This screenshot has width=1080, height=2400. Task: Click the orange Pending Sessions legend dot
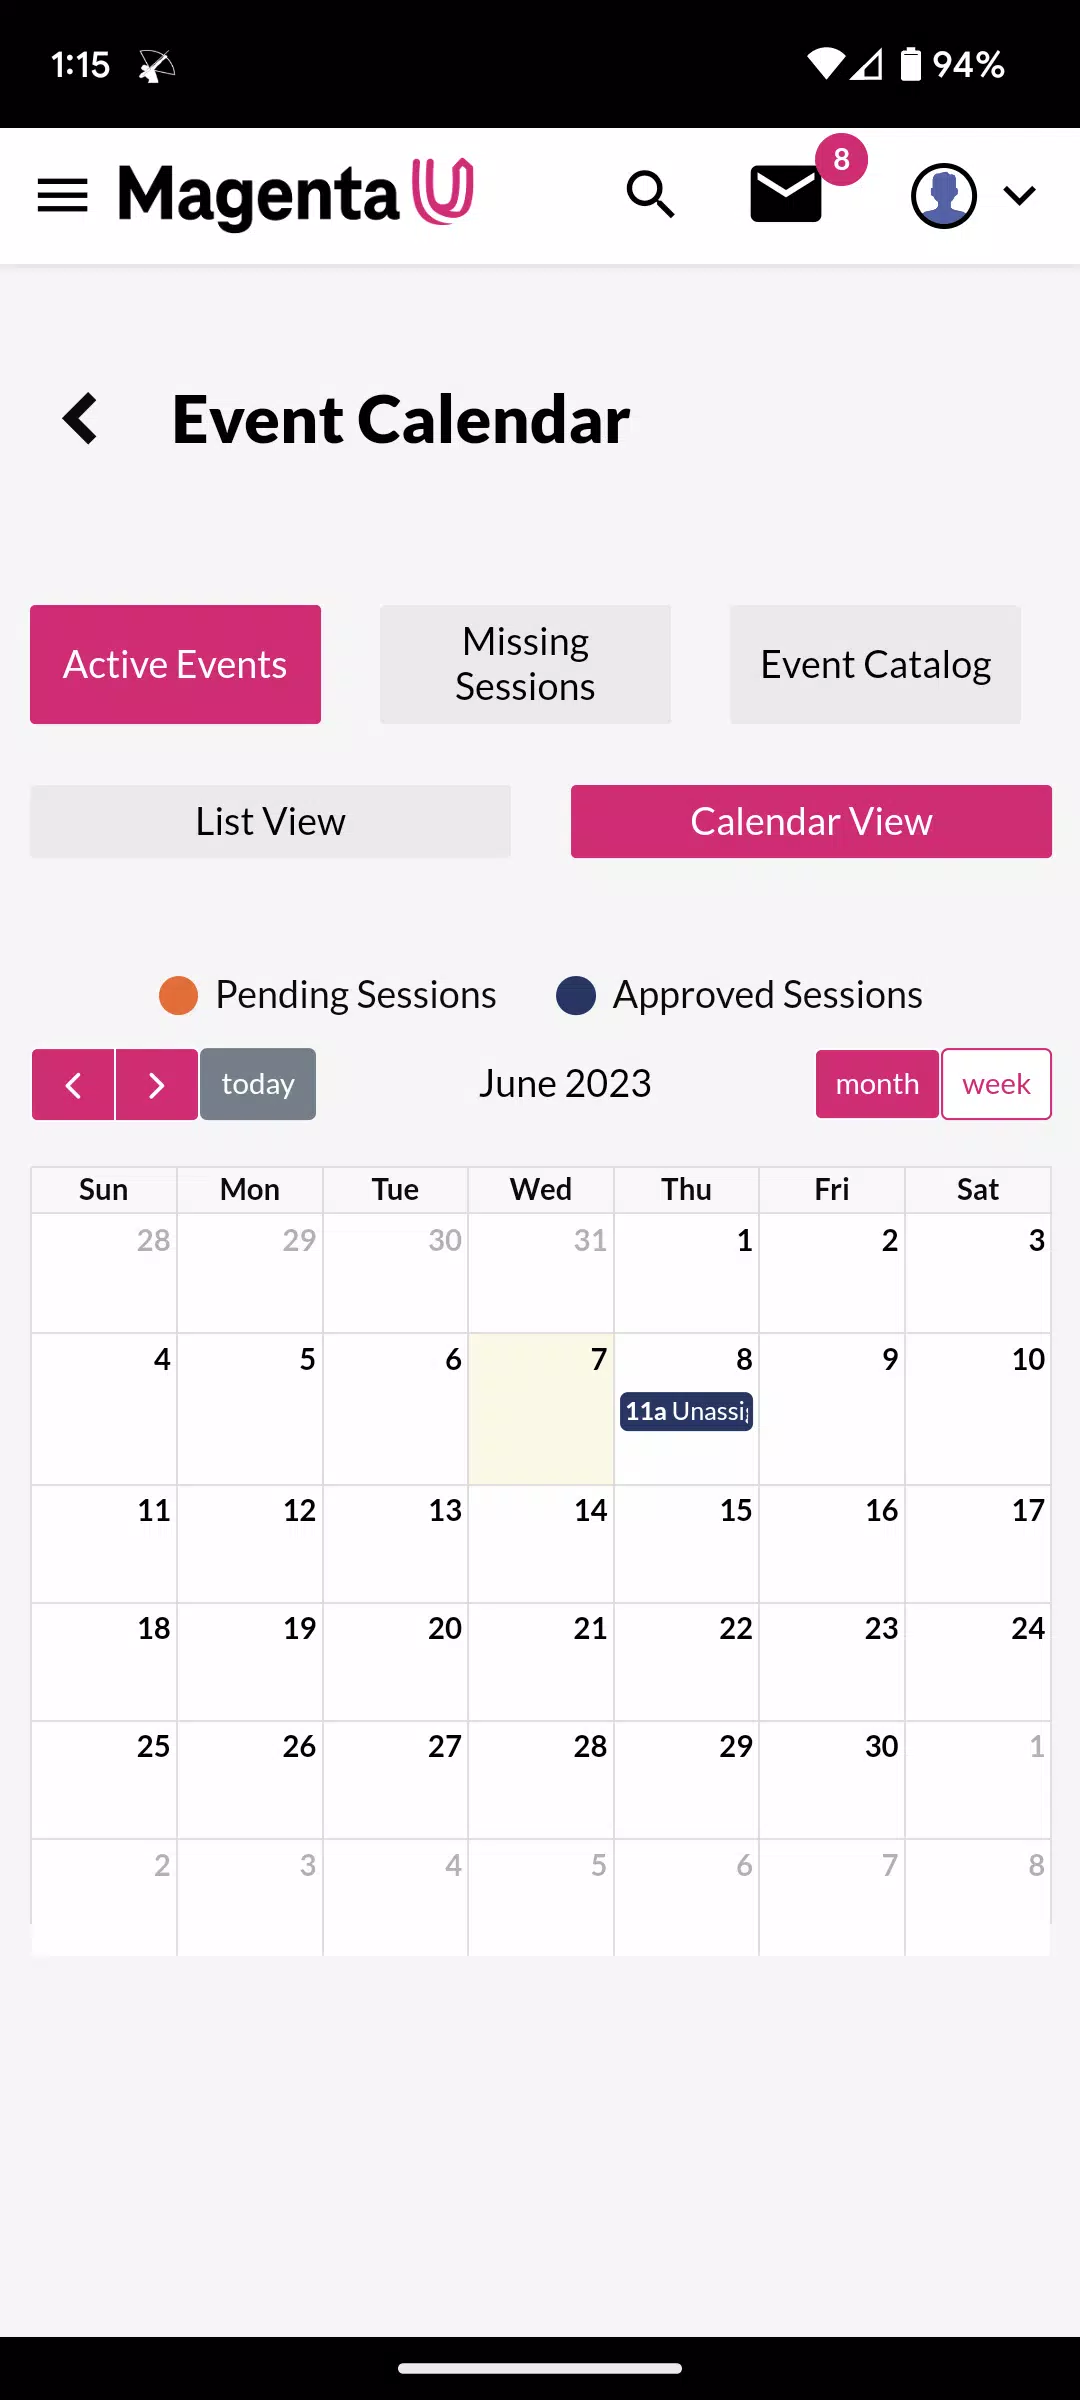(179, 995)
